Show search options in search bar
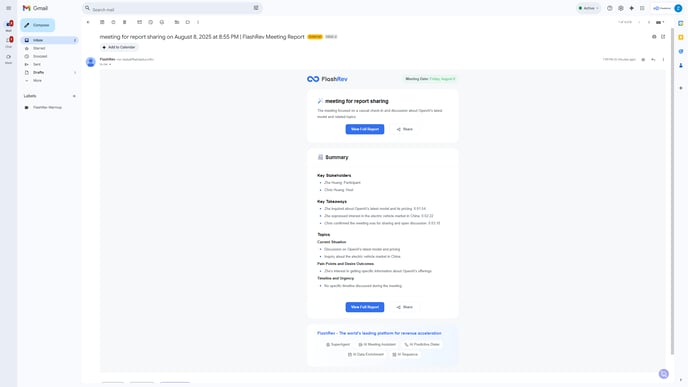The width and height of the screenshot is (688, 387). (x=256, y=8)
